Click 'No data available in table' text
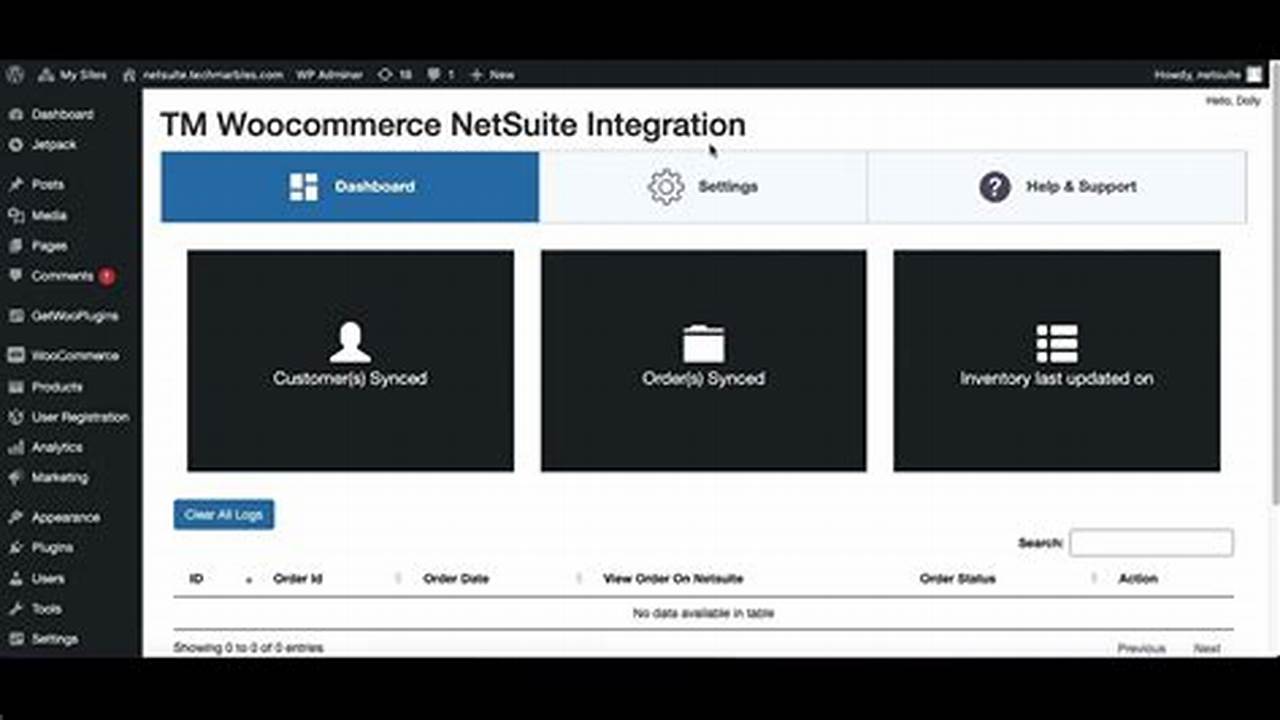The width and height of the screenshot is (1280, 720). 703,613
